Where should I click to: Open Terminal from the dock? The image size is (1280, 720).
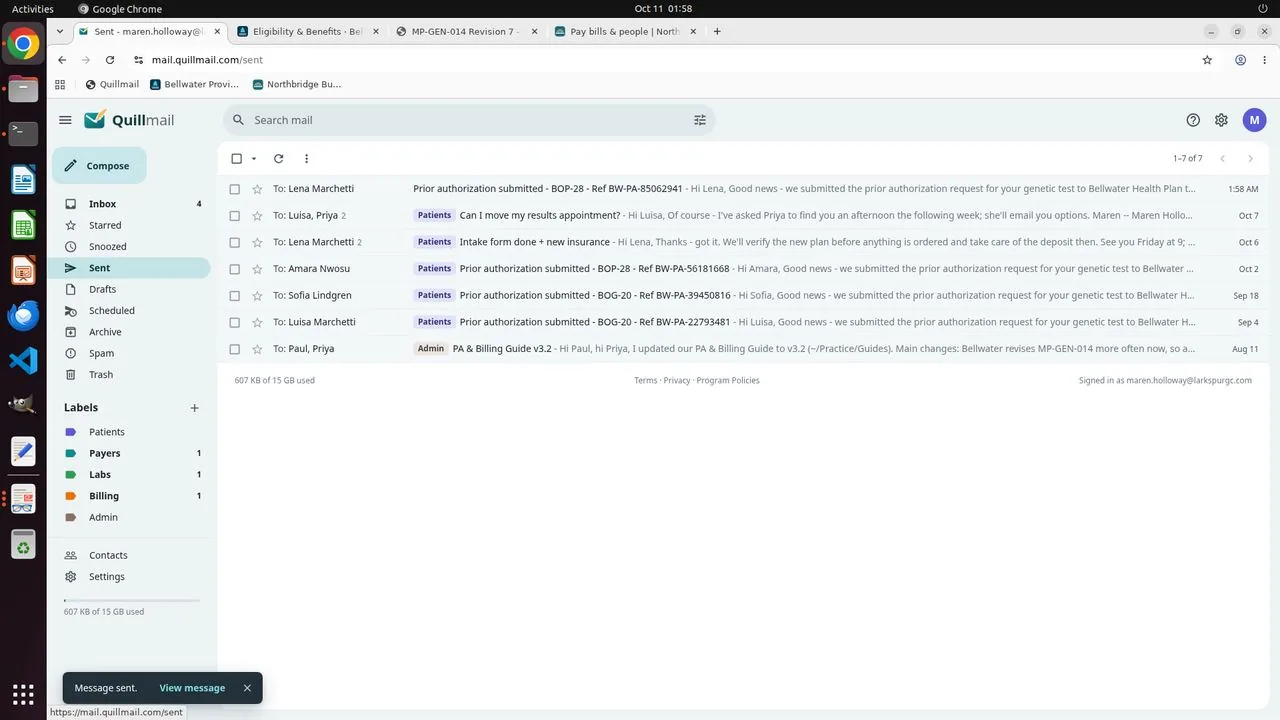(23, 133)
